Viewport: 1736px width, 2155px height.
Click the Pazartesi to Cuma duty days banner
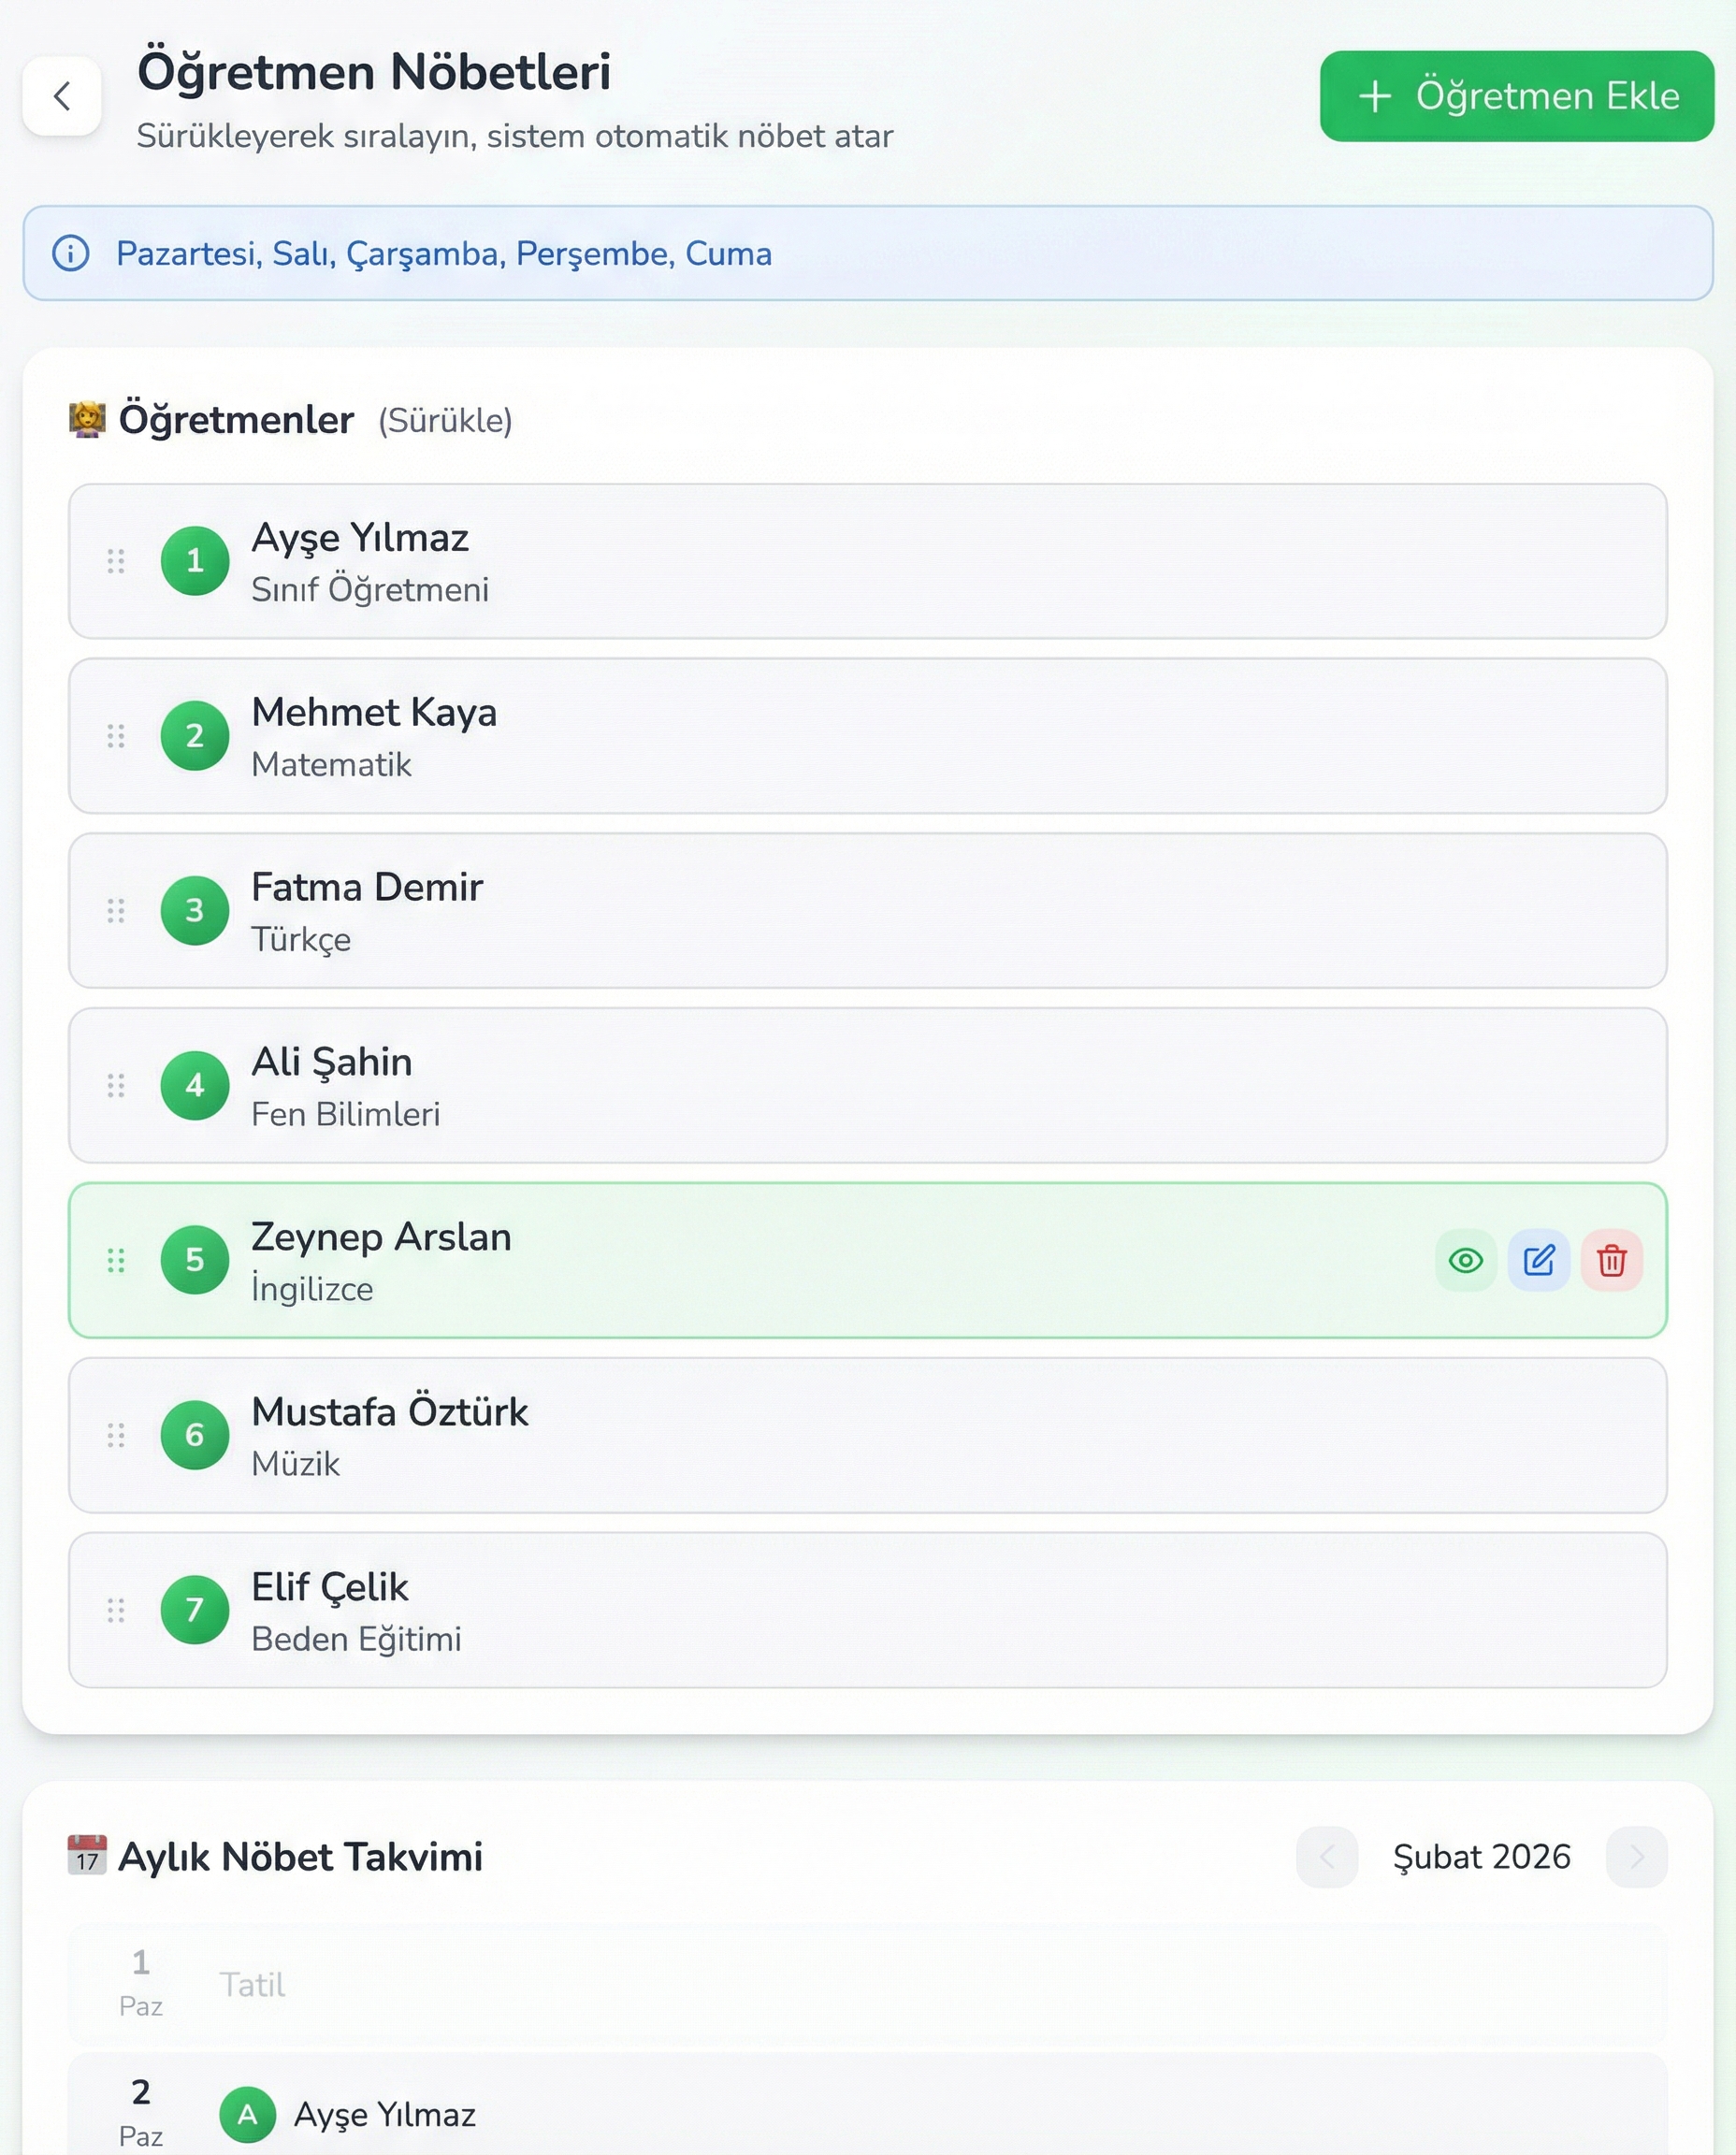866,253
